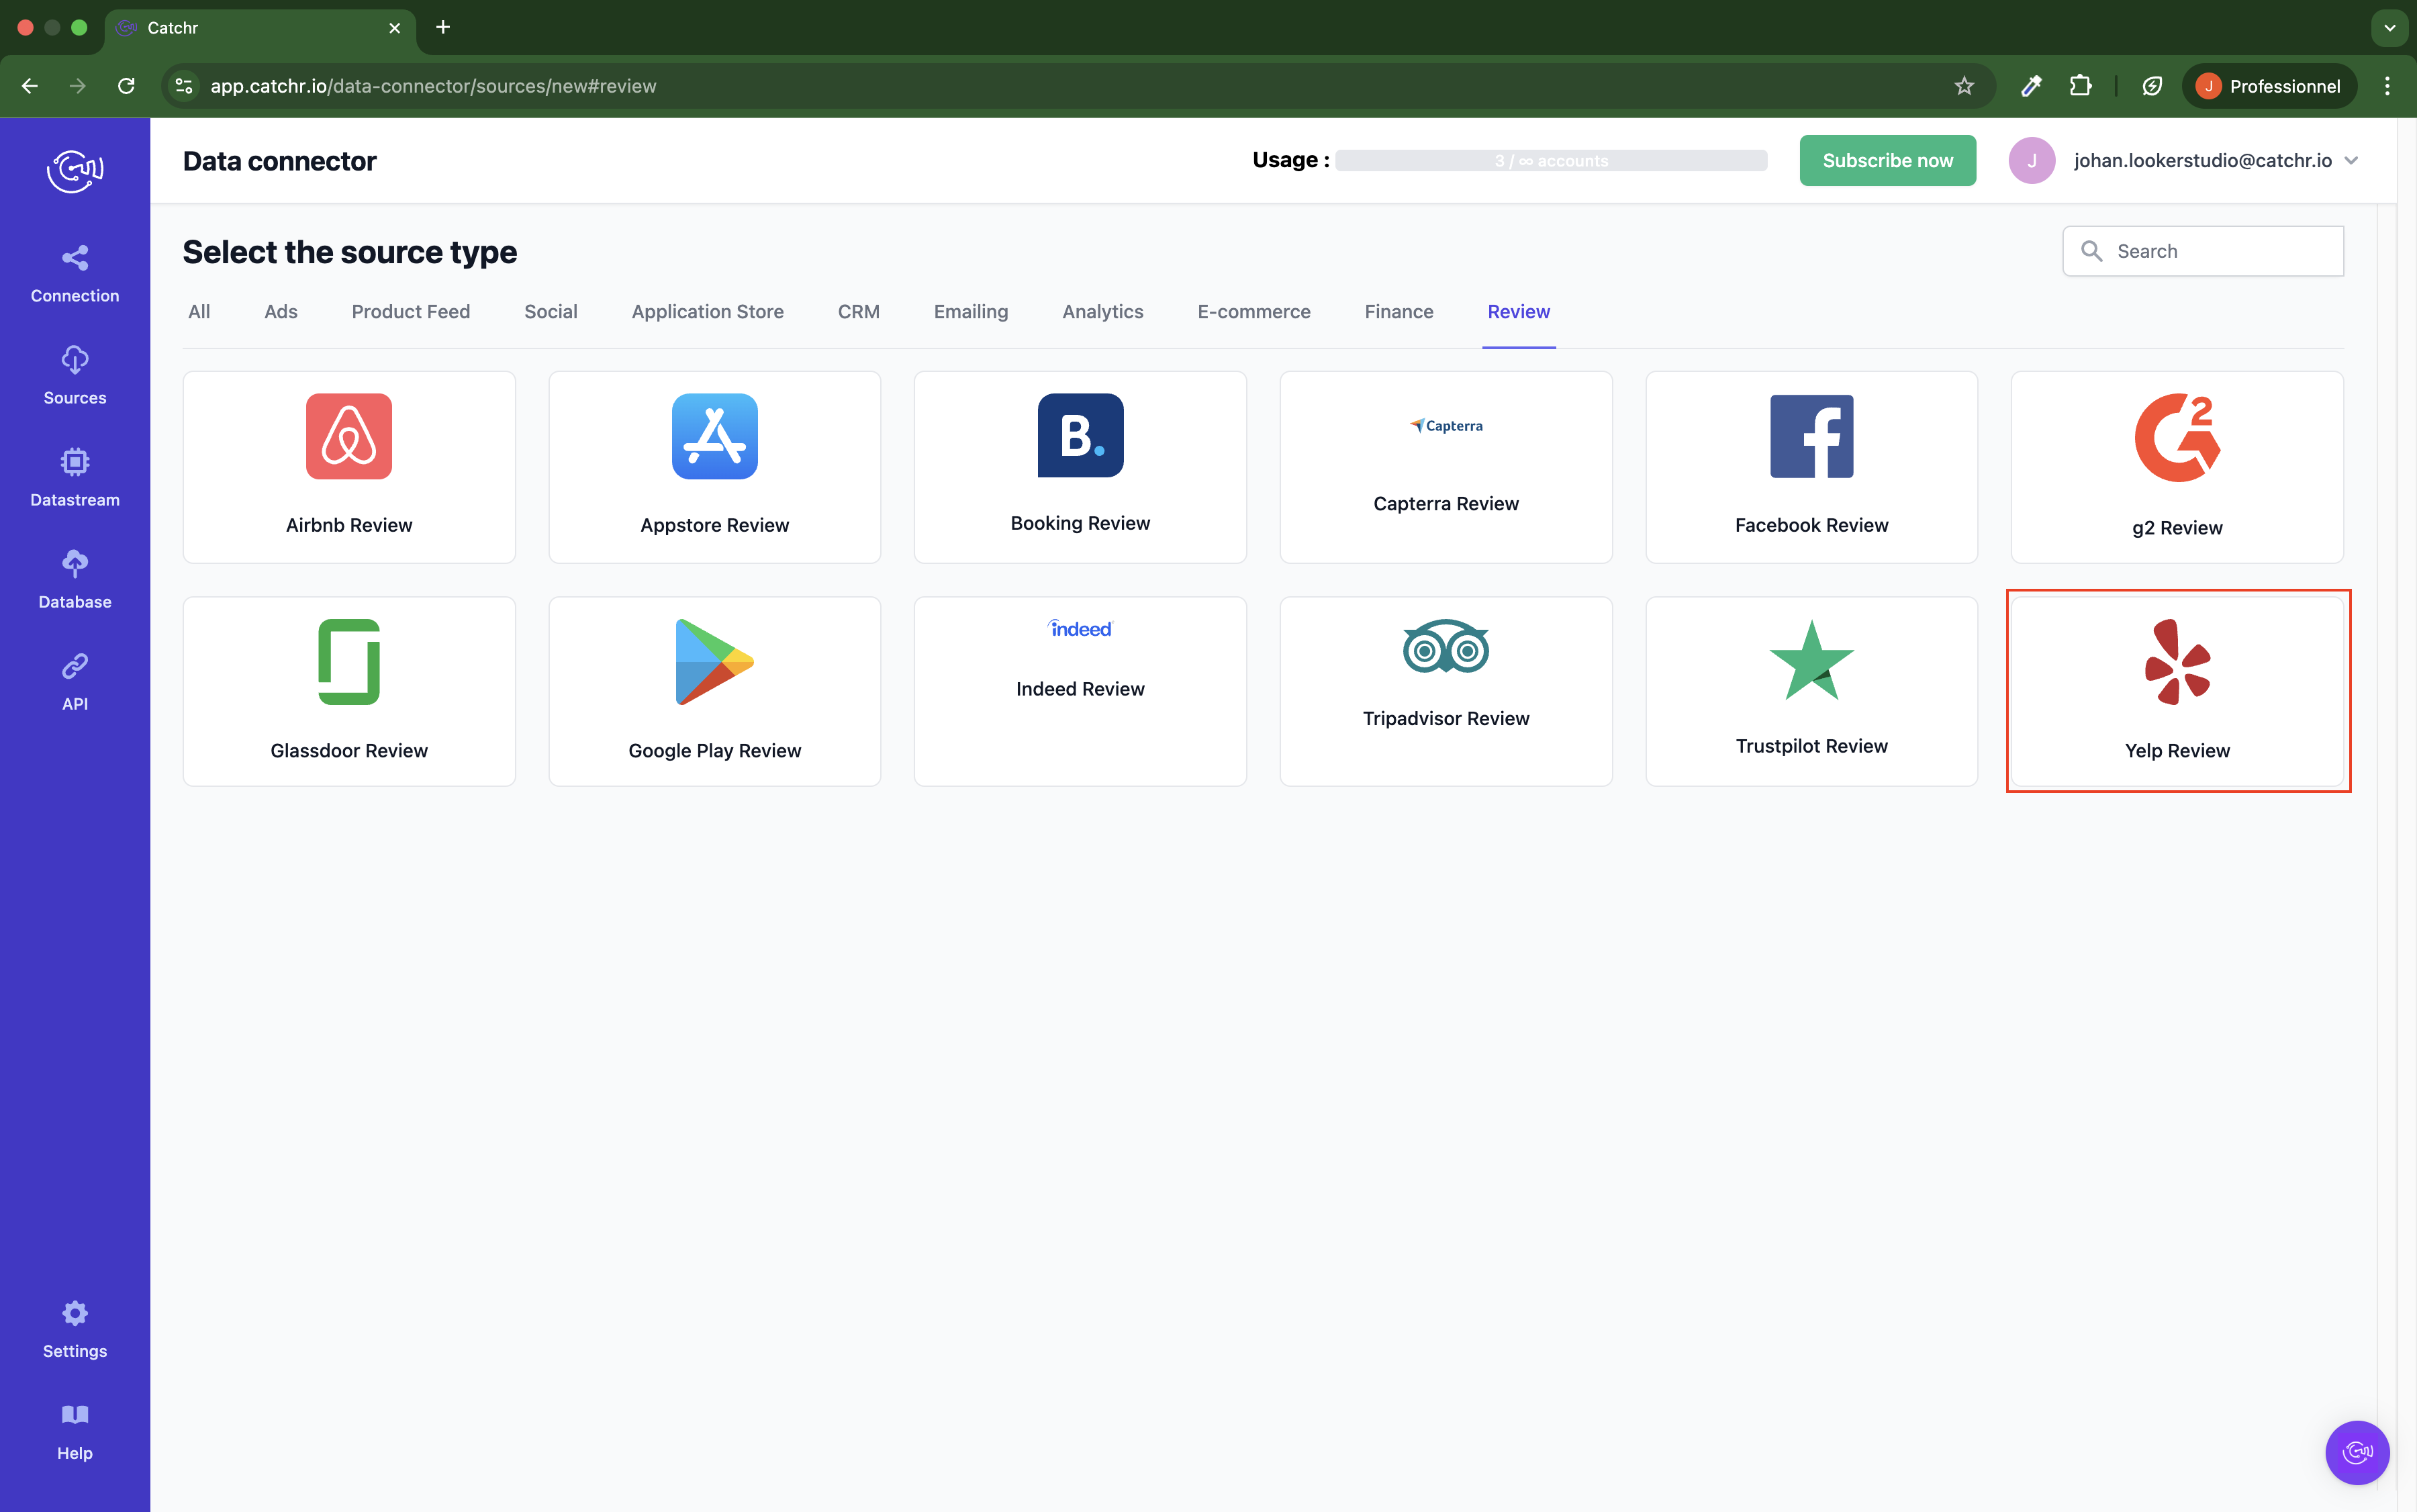Click the browser address bar URL
This screenshot has width=2417, height=1512.
coord(433,86)
